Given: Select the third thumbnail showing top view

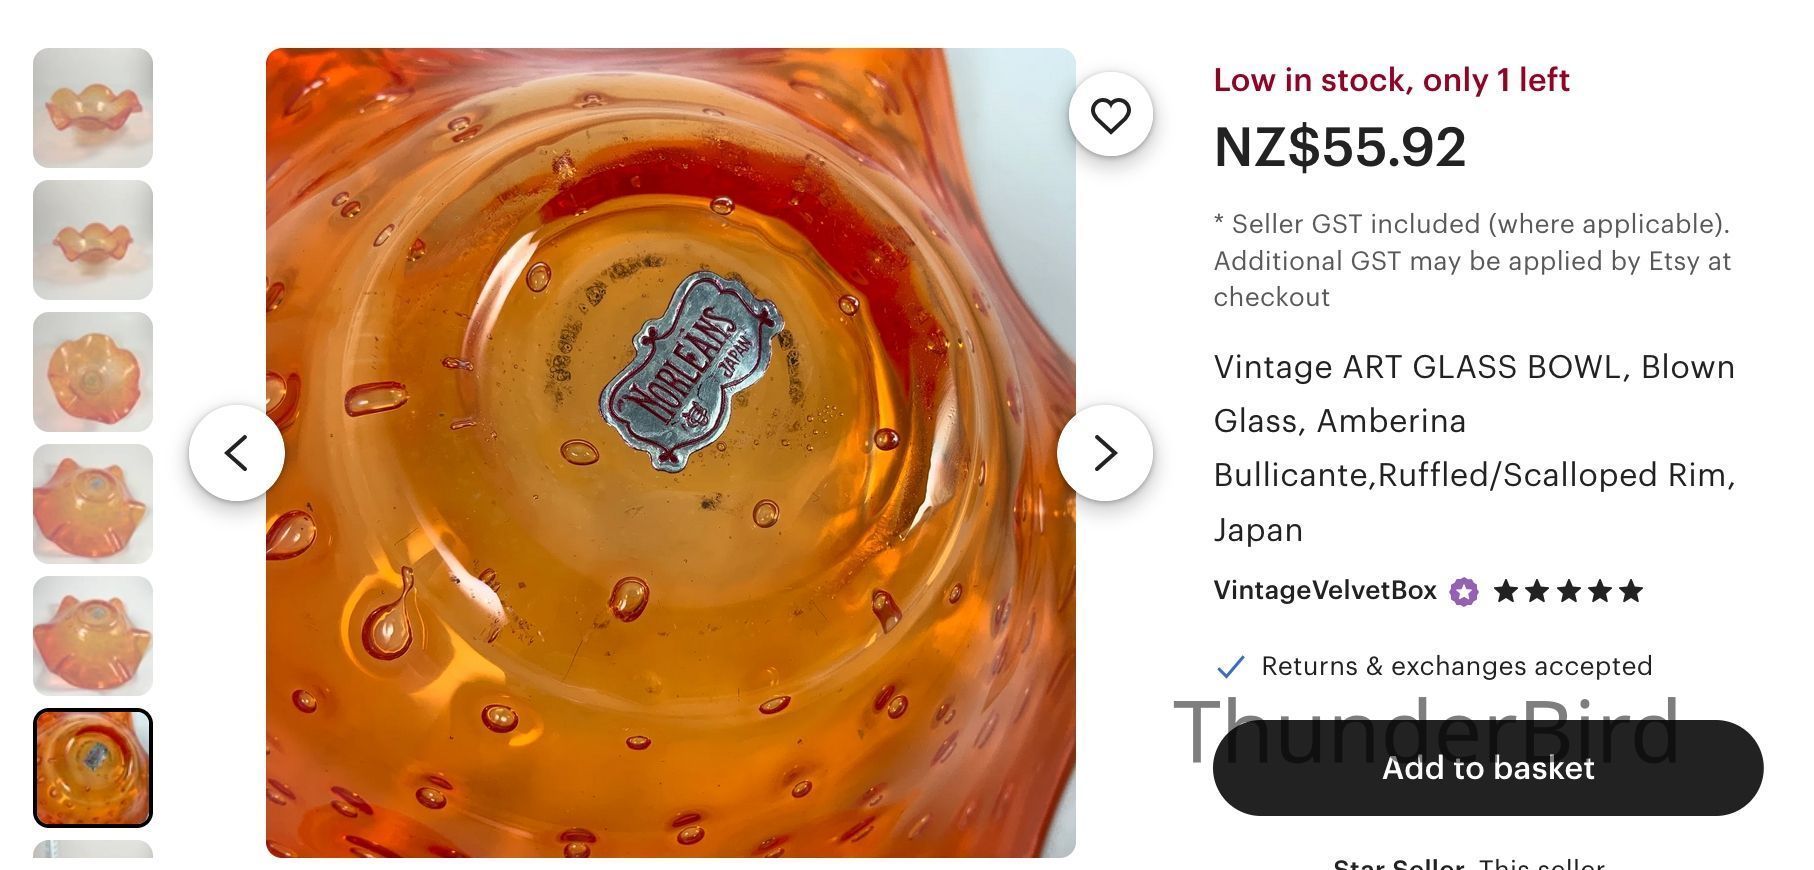Looking at the screenshot, I should 93,372.
